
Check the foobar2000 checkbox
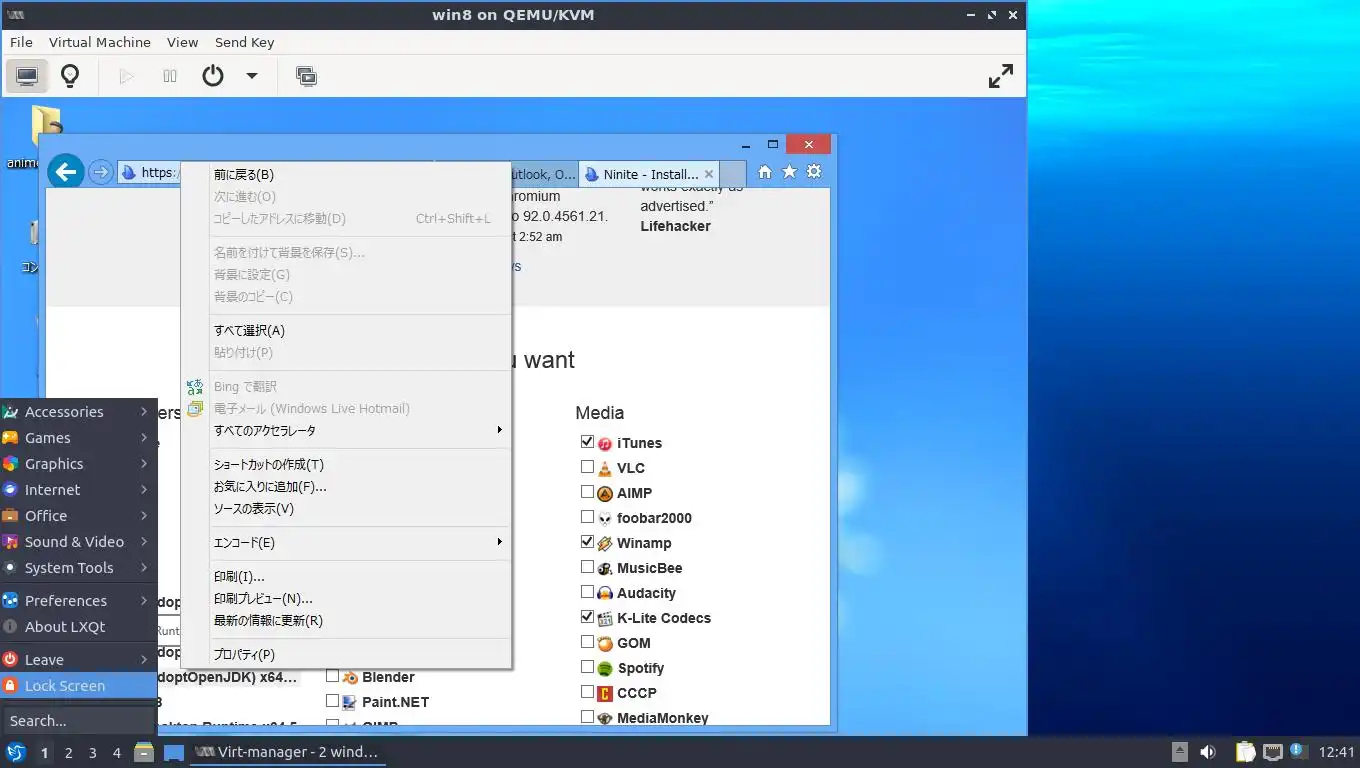click(587, 516)
